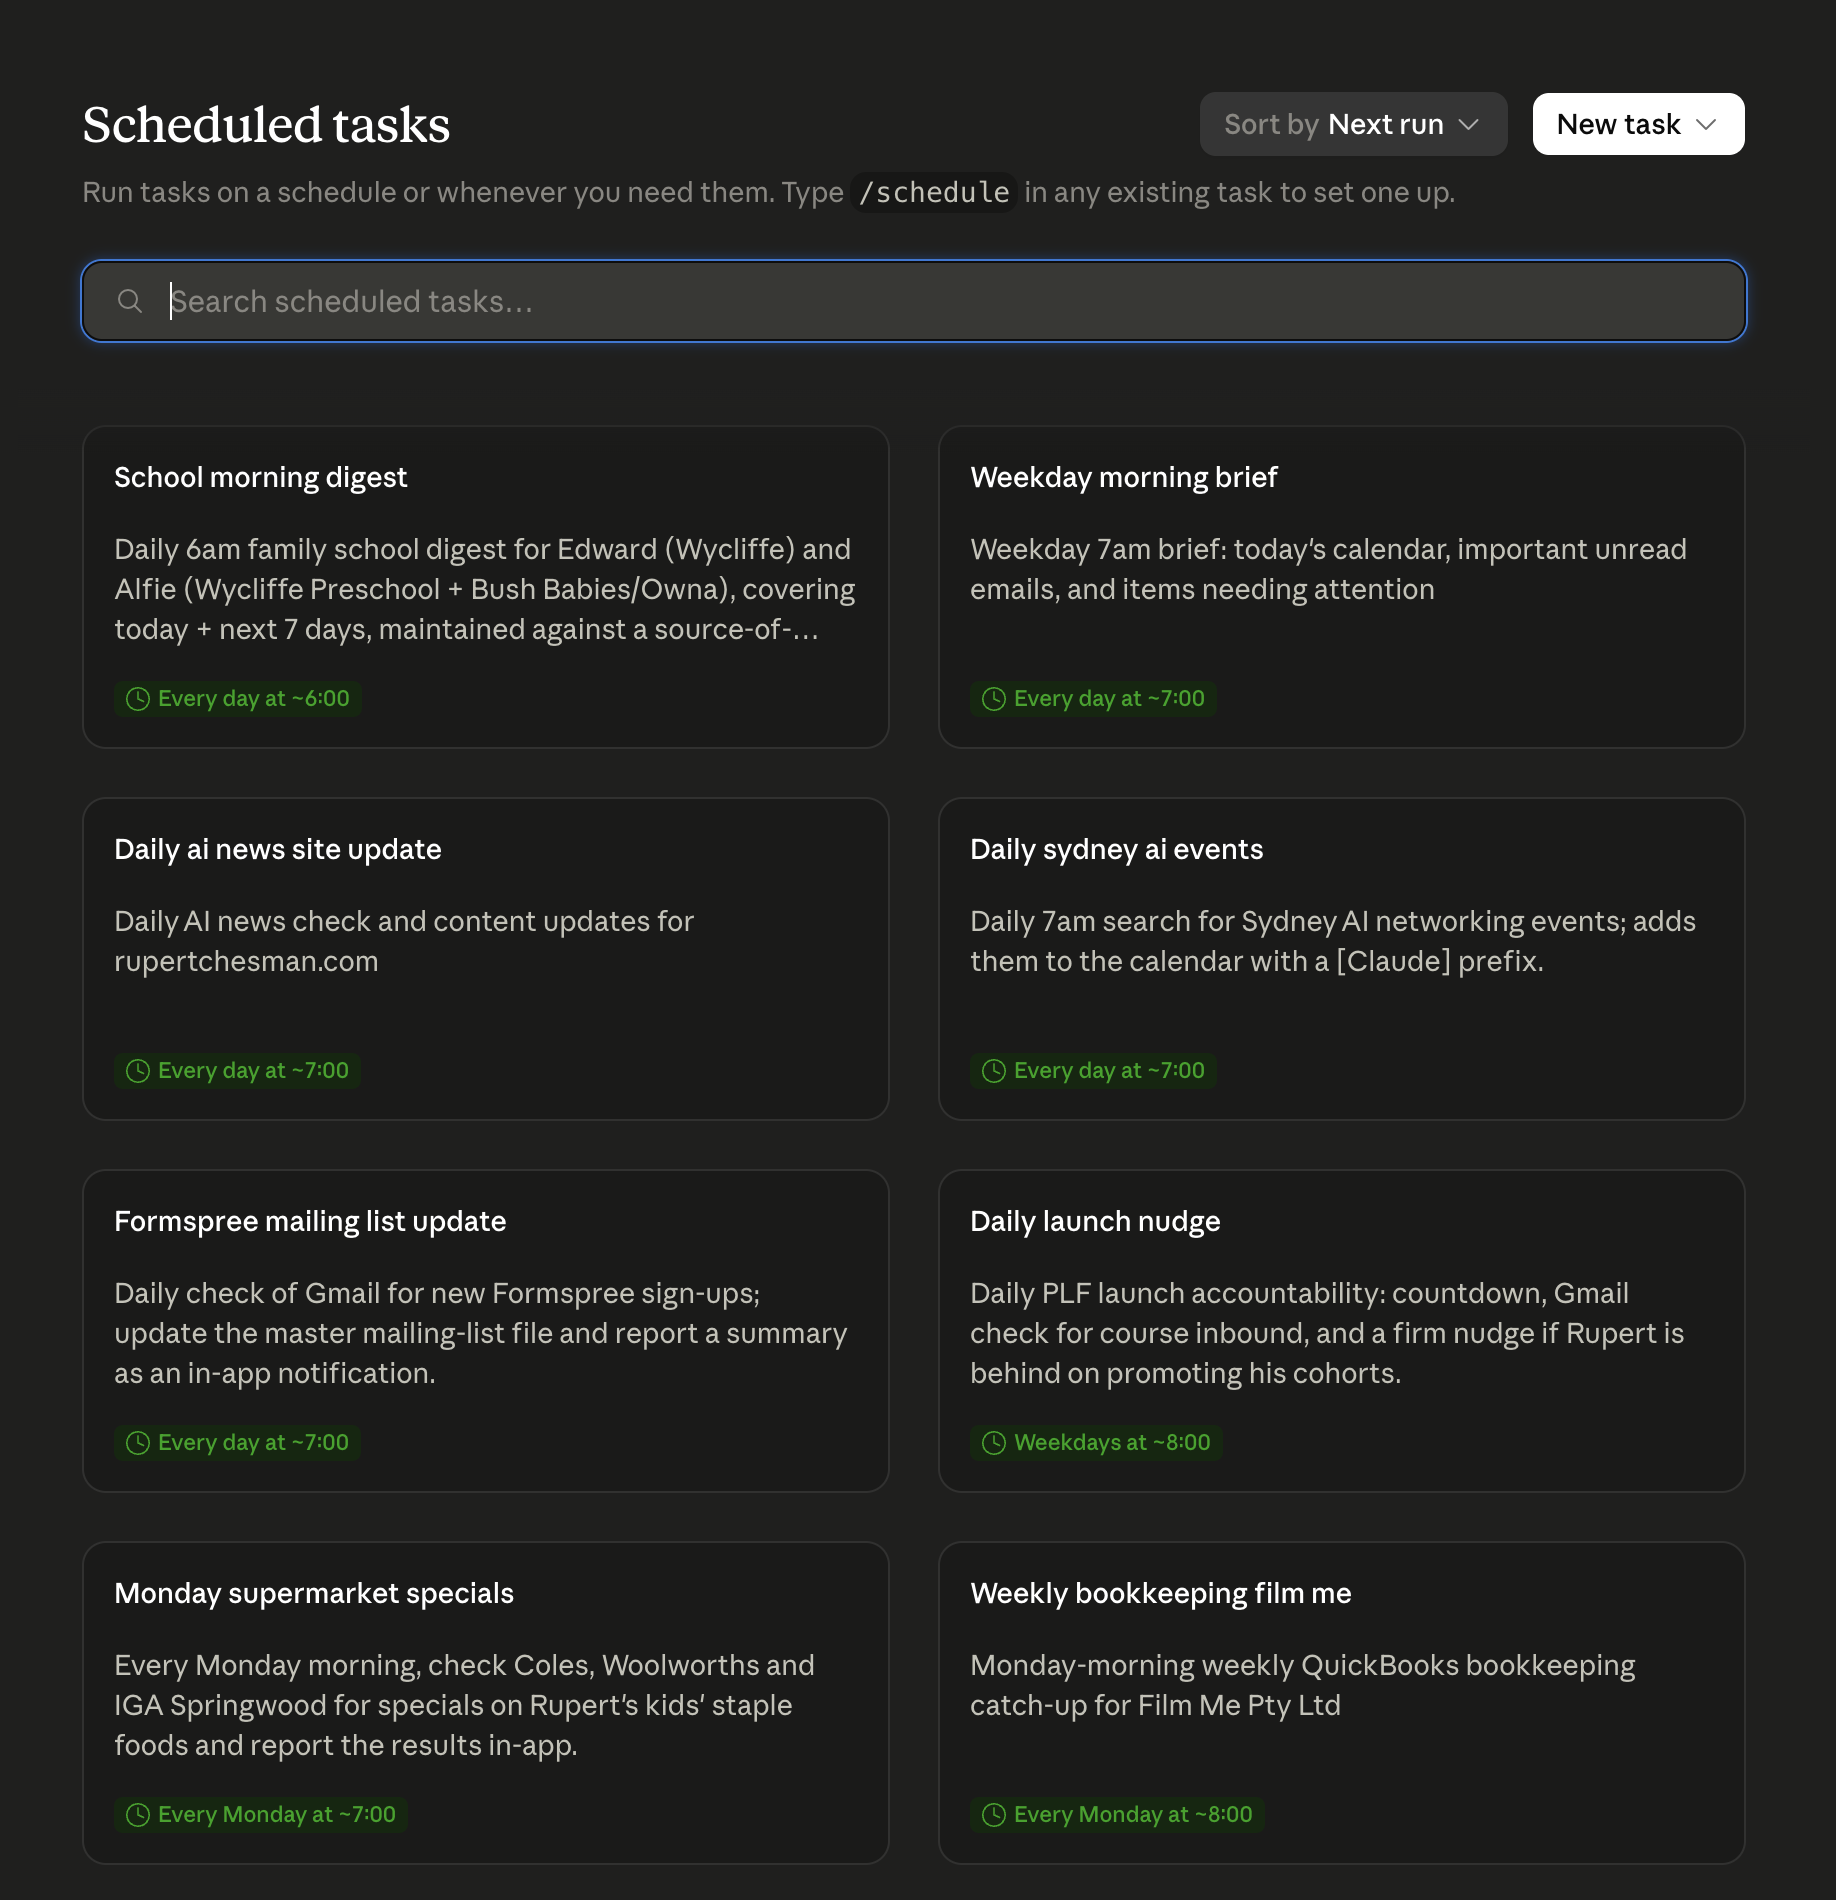The height and width of the screenshot is (1900, 1836).
Task: Click the PLF launch accountability description
Action: 1327,1333
